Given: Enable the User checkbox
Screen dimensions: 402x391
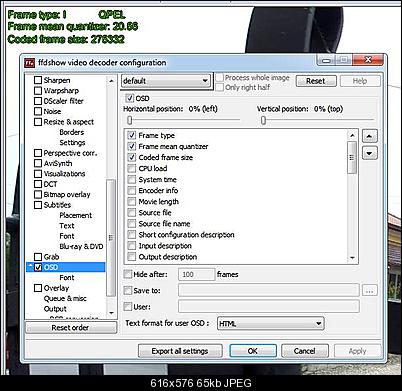Looking at the screenshot, I should click(x=128, y=306).
